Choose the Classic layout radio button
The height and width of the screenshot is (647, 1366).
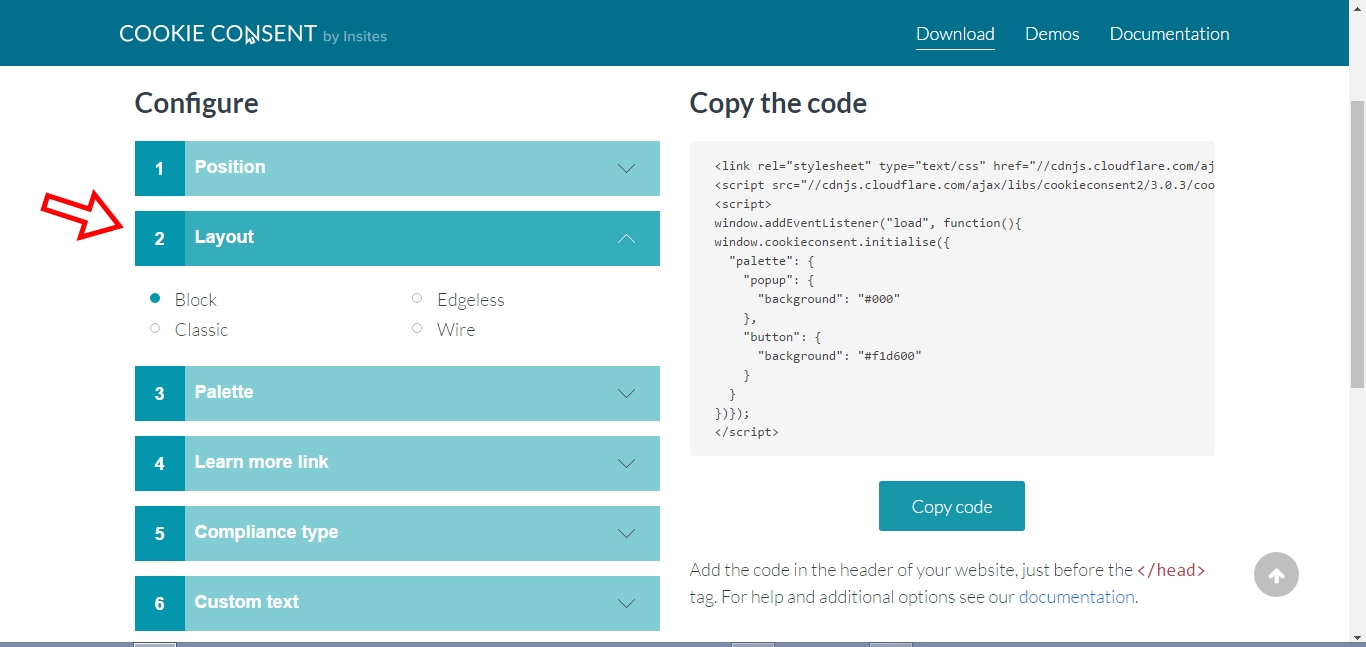[x=155, y=328]
